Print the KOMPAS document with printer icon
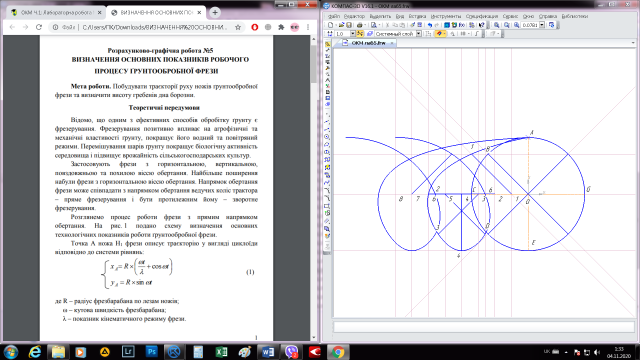 pyautogui.click(x=359, y=25)
